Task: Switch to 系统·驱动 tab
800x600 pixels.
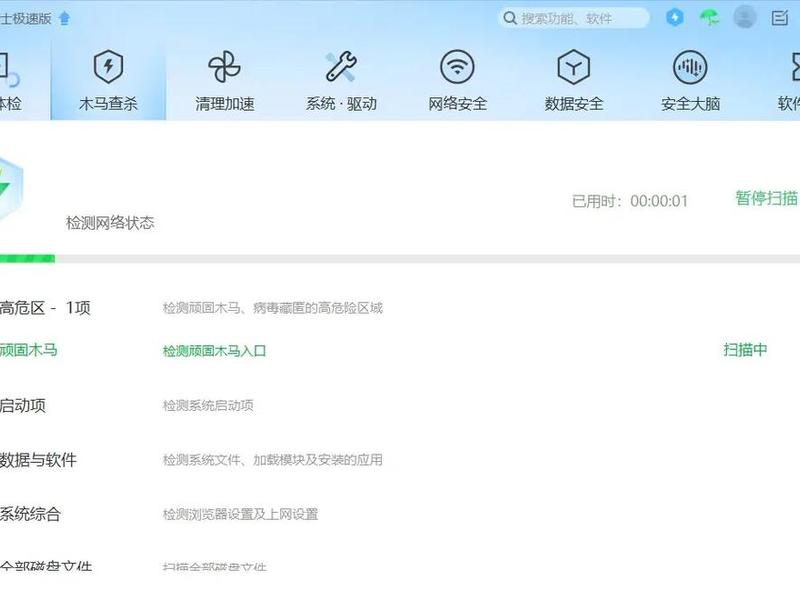Action: [x=341, y=80]
